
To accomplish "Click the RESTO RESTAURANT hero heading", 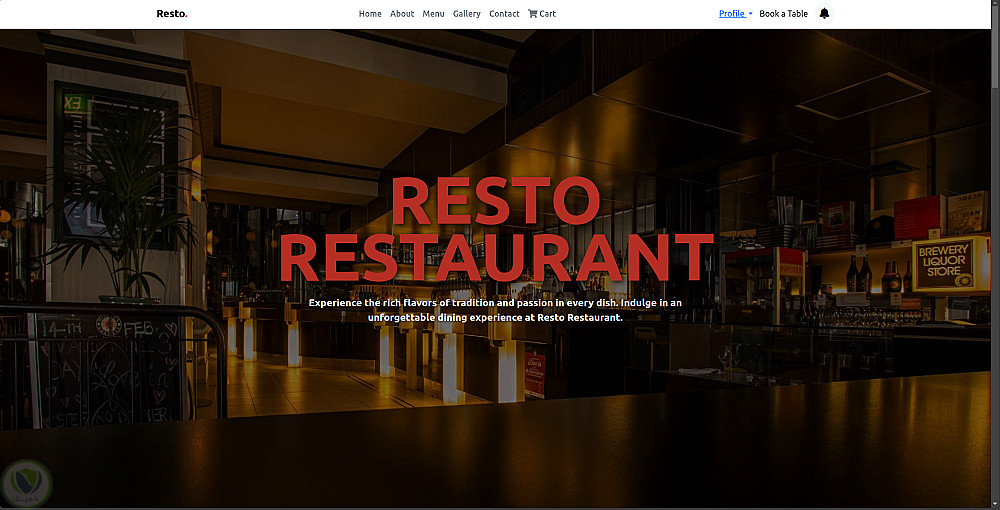I will [x=496, y=230].
